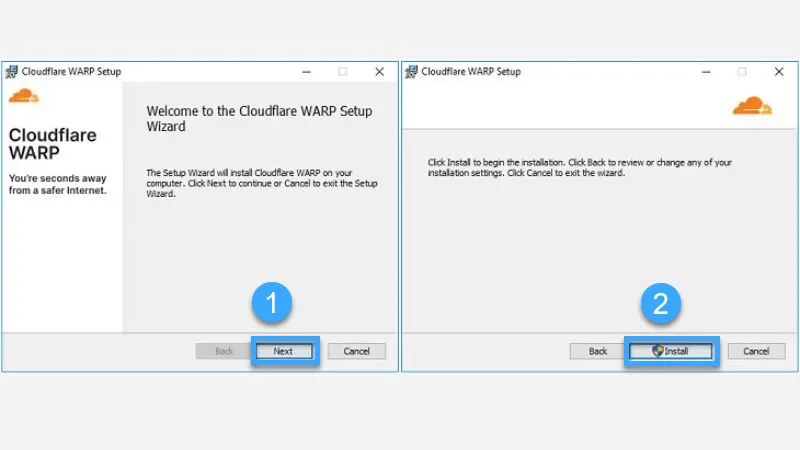Viewport: 800px width, 450px height.
Task: Minimize the install confirmation window
Action: tap(705, 72)
